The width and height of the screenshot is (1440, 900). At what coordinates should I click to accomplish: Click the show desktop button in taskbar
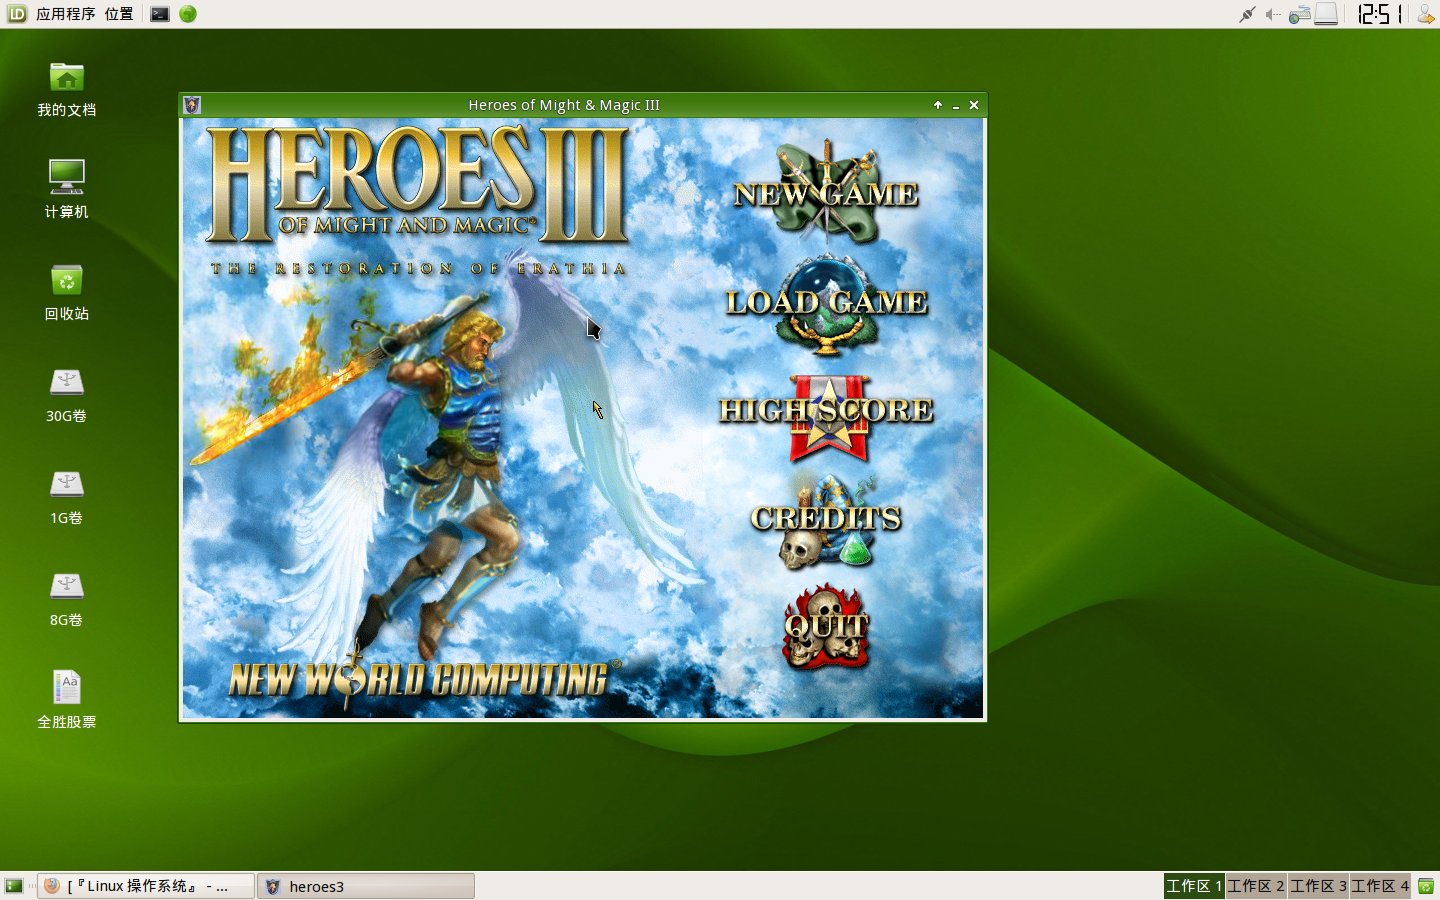(14, 886)
